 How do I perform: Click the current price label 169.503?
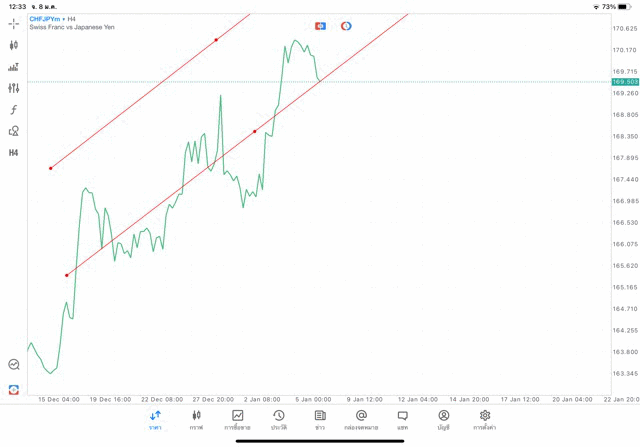[624, 82]
